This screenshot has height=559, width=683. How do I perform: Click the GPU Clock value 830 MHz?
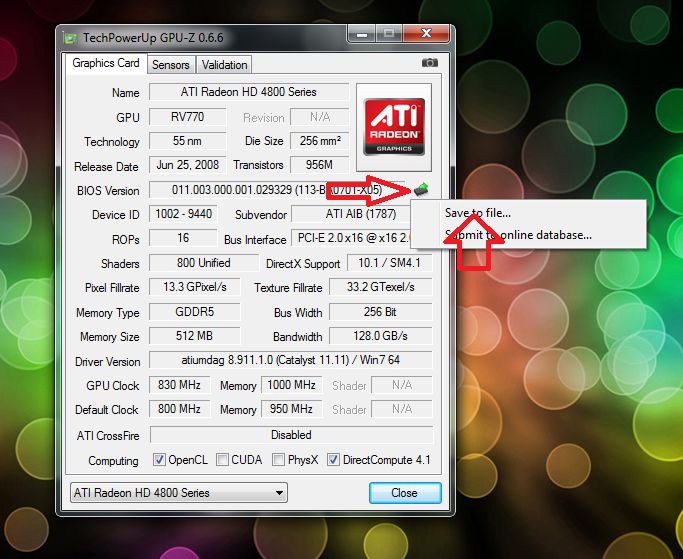179,385
